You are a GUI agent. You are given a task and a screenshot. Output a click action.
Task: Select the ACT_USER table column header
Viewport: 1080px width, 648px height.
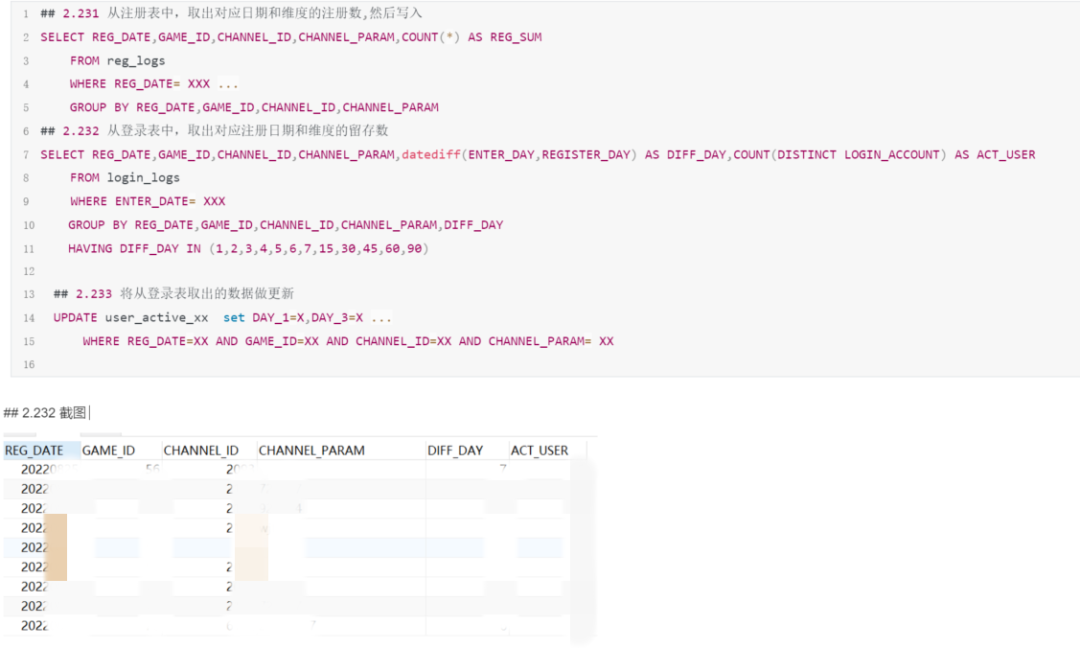tap(539, 450)
